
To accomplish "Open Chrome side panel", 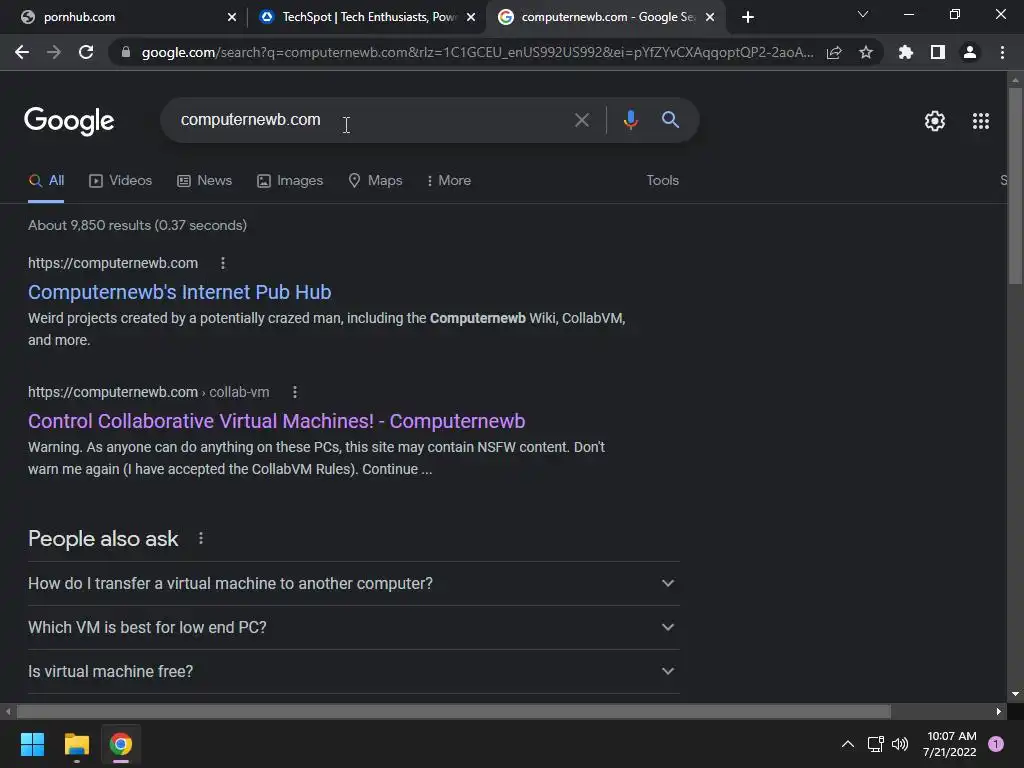I will (x=938, y=52).
